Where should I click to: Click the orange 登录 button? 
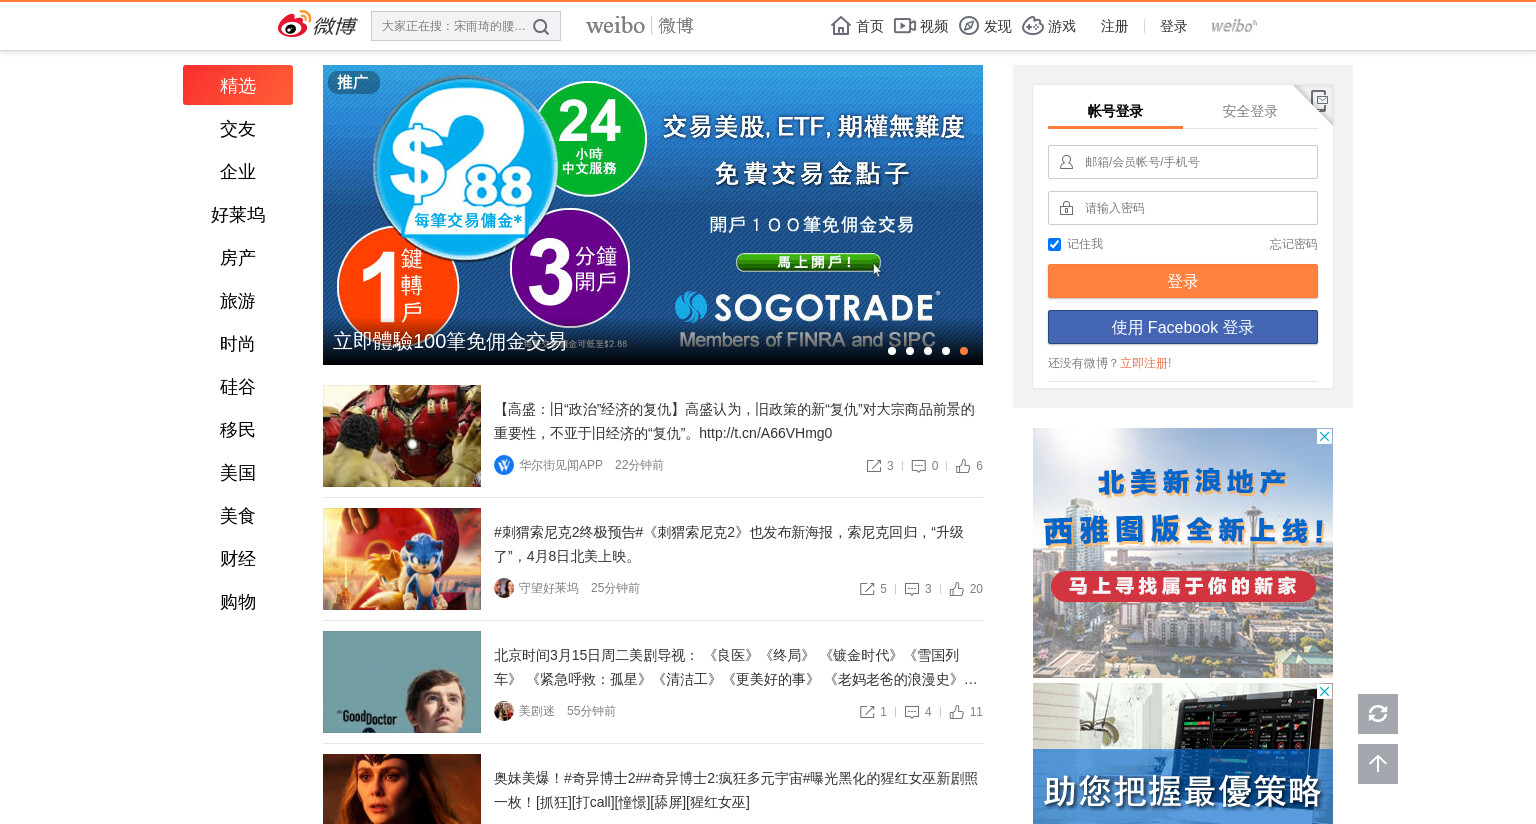pyautogui.click(x=1183, y=281)
